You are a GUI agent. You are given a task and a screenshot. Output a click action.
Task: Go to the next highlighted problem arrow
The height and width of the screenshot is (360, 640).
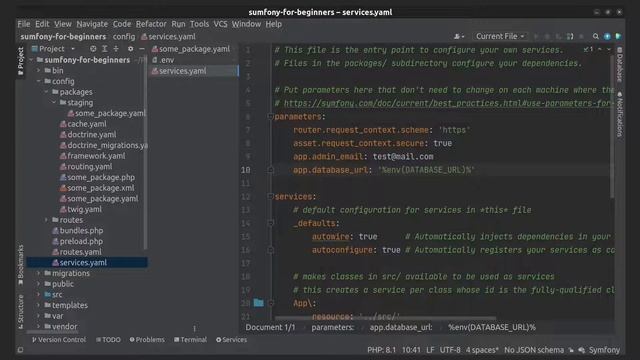tap(609, 49)
